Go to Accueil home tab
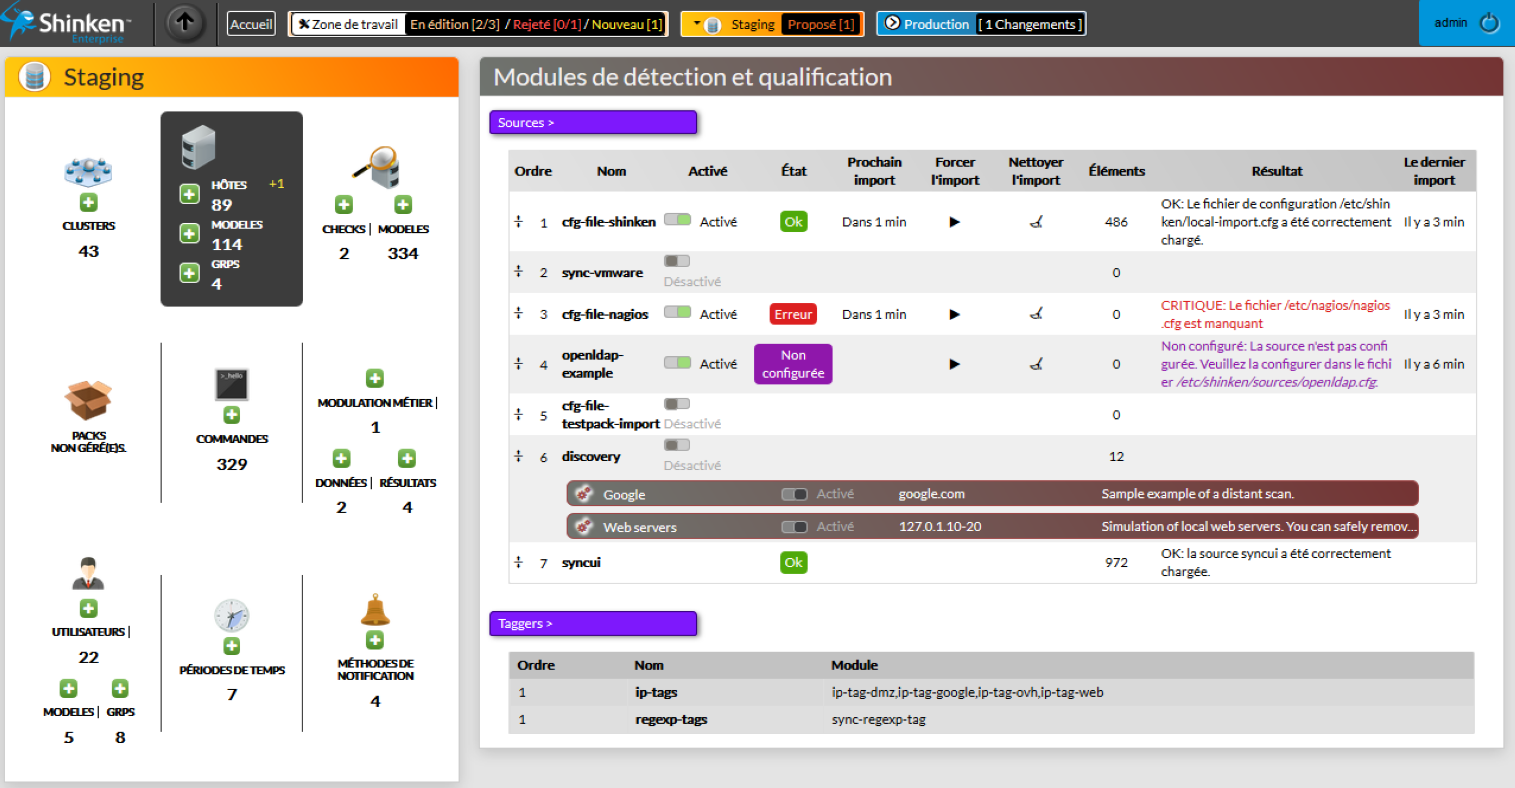1515x788 pixels. point(251,24)
